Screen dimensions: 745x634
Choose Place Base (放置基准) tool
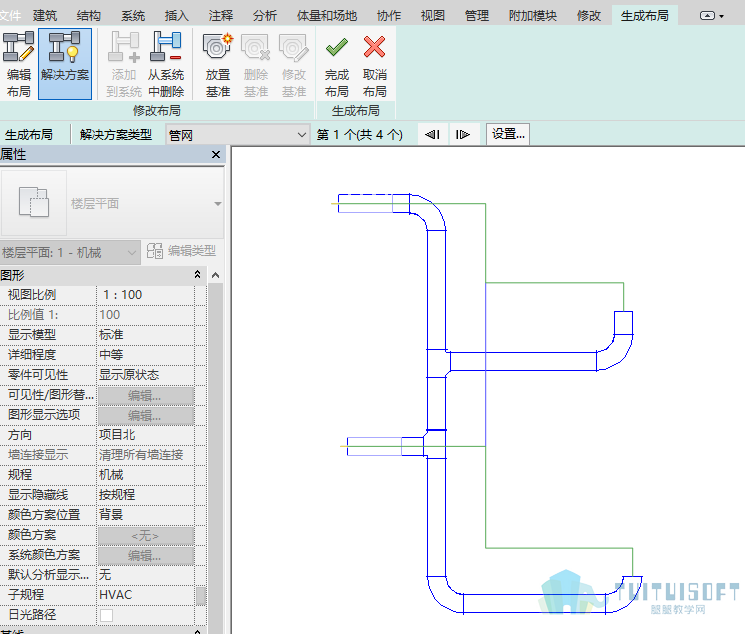pyautogui.click(x=218, y=64)
